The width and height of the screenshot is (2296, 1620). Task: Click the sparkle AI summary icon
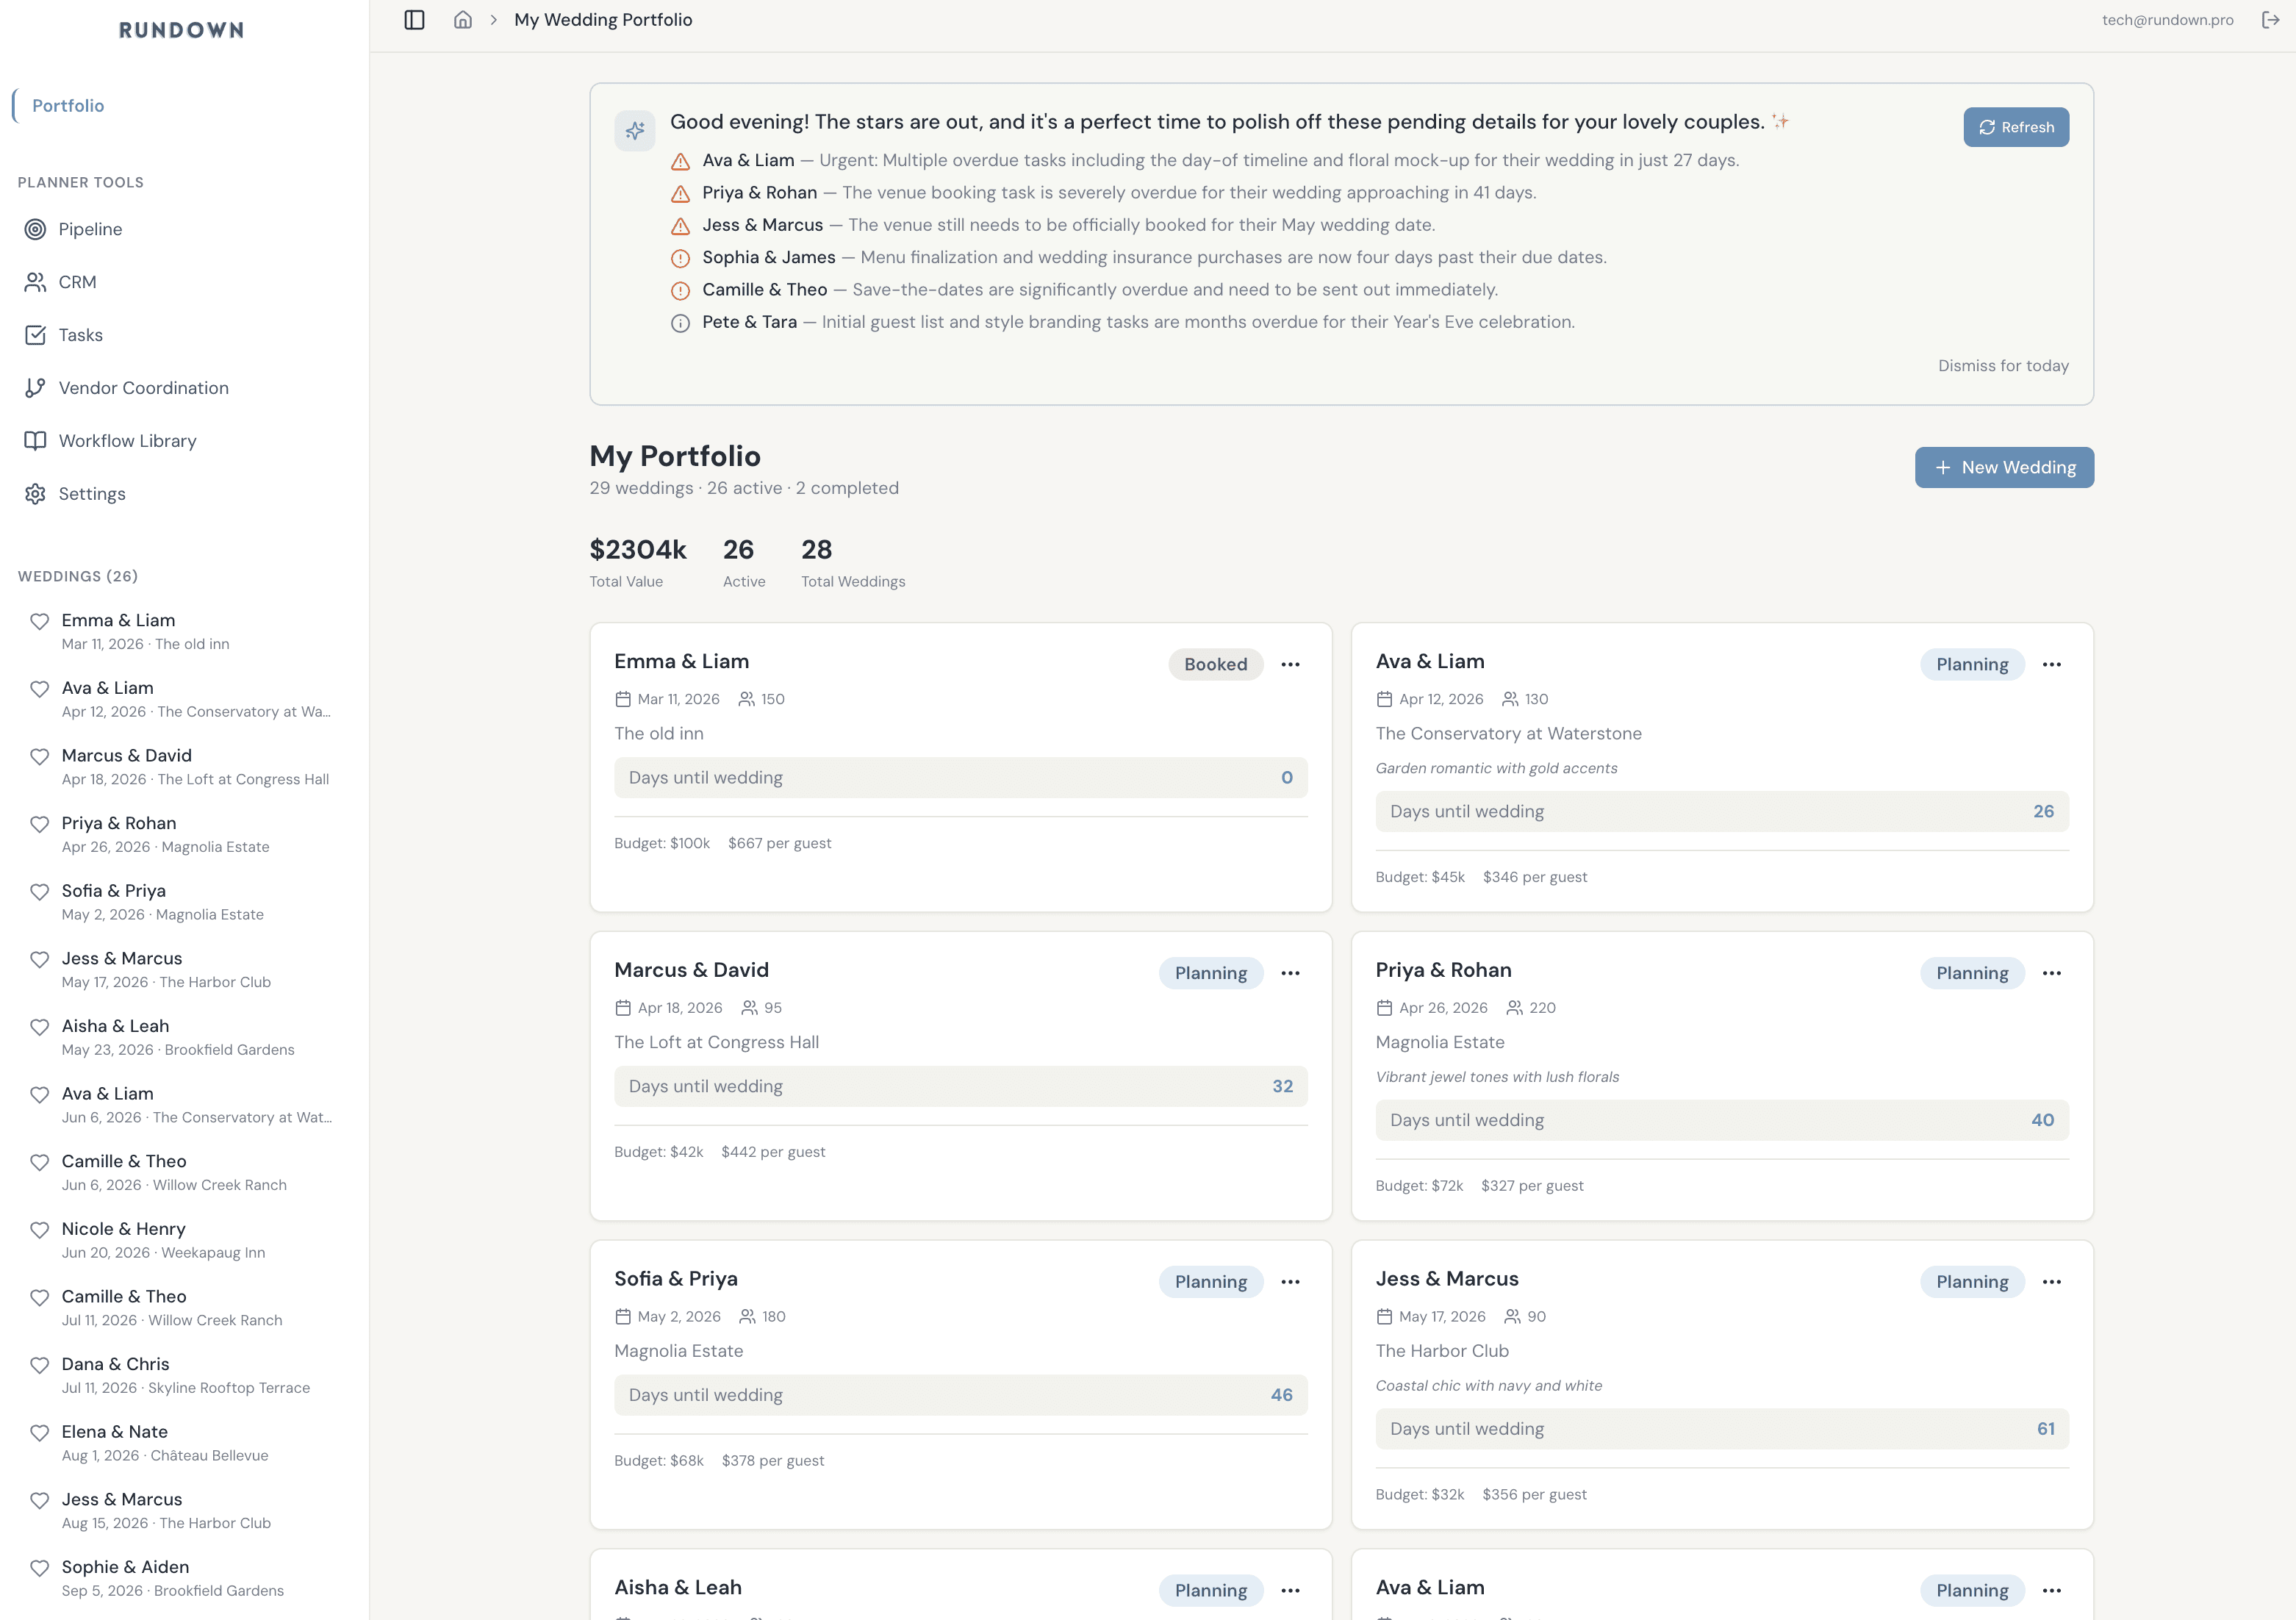[635, 130]
